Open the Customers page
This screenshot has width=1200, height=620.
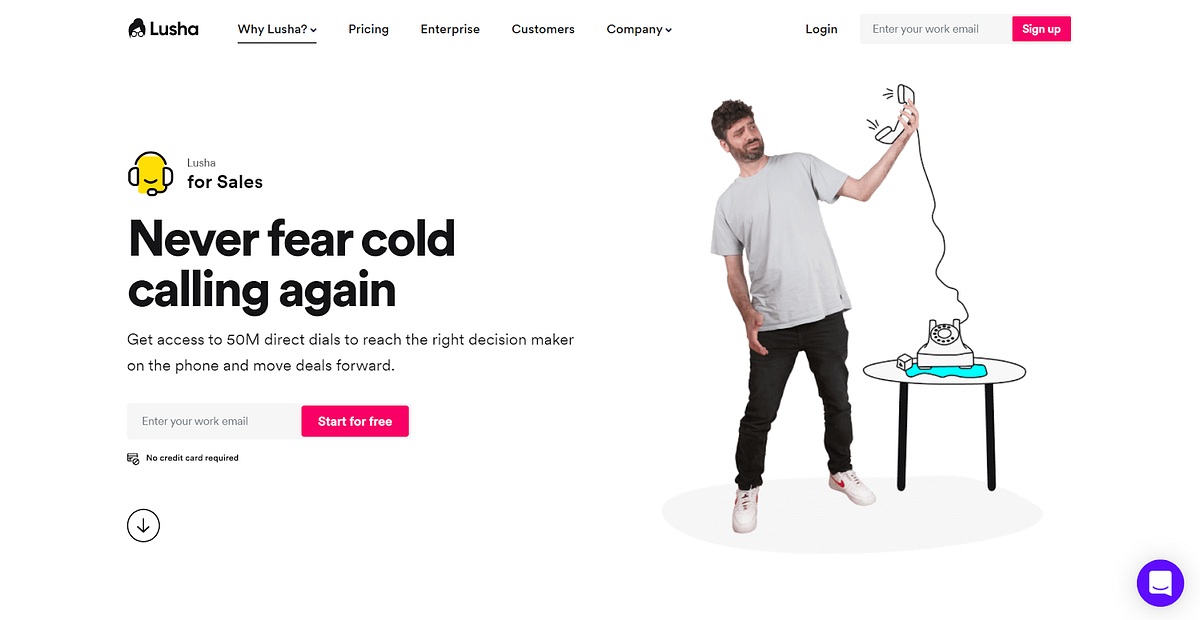(543, 29)
